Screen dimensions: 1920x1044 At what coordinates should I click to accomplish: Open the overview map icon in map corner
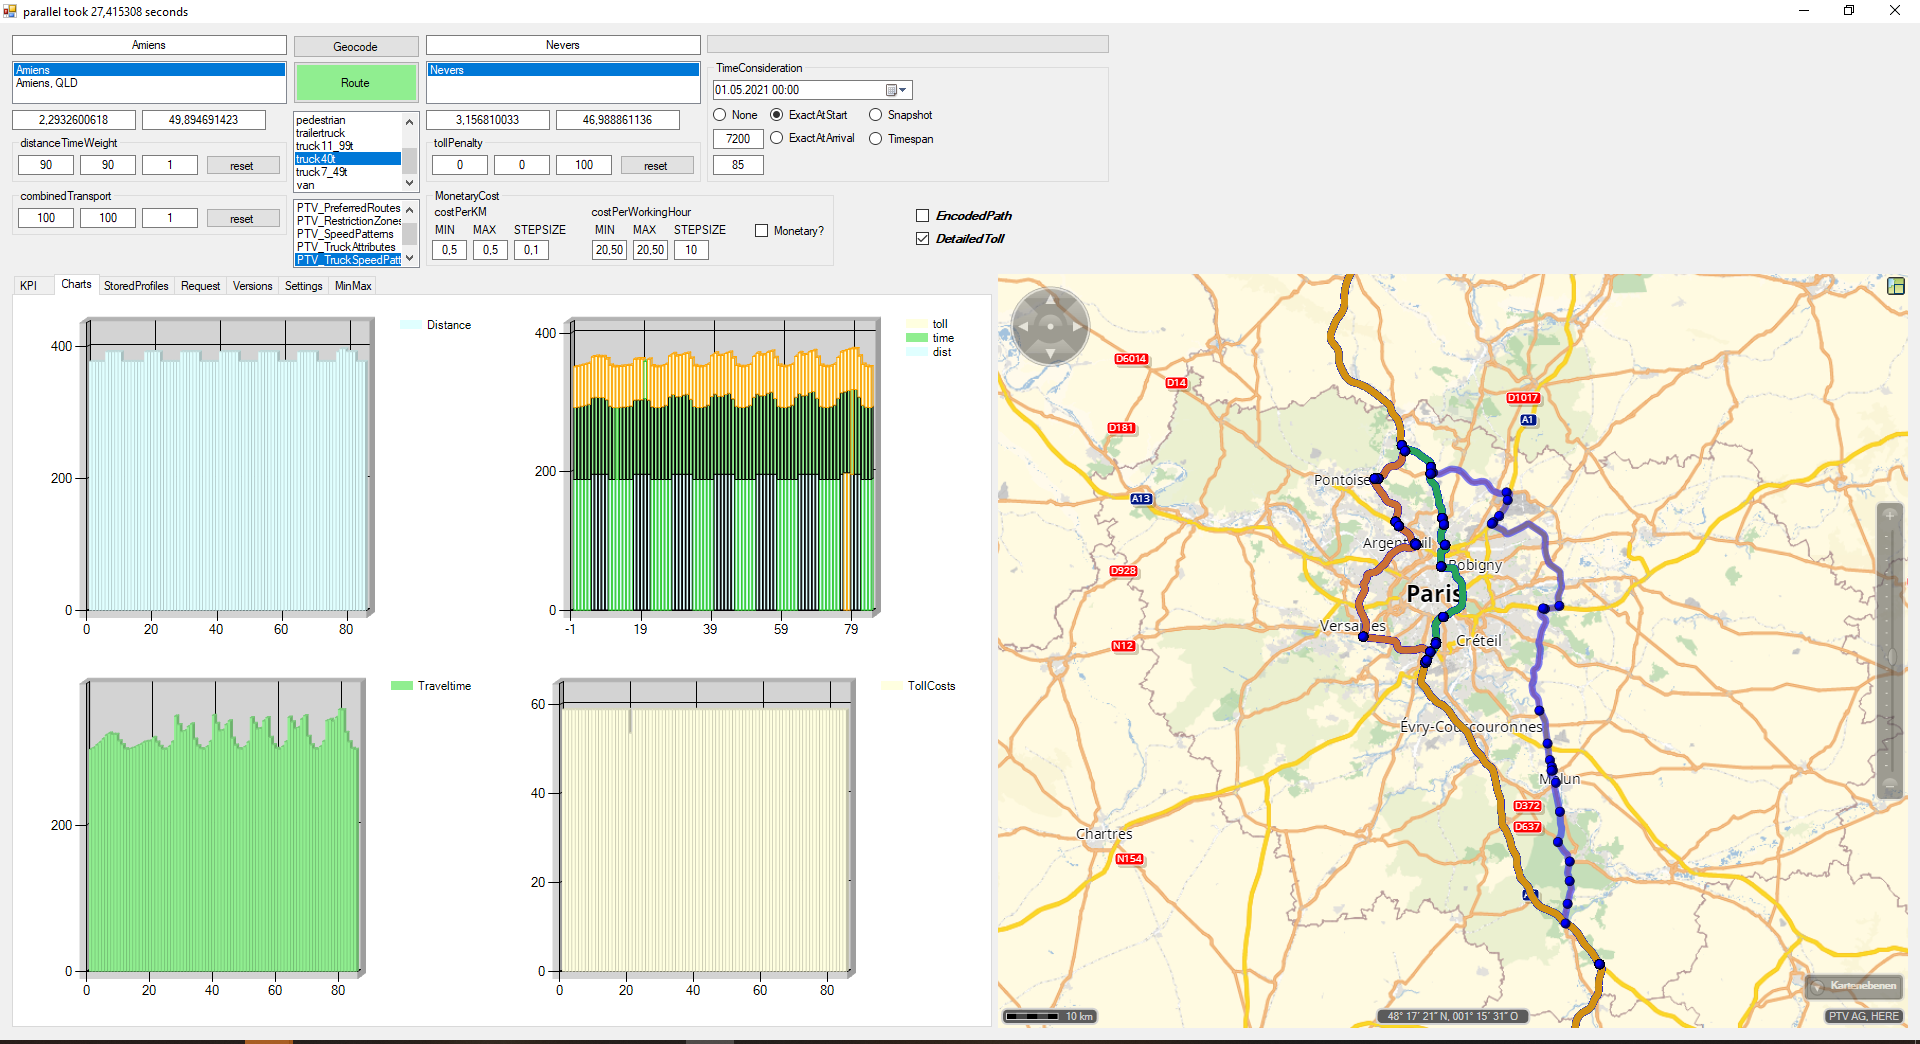tap(1895, 287)
